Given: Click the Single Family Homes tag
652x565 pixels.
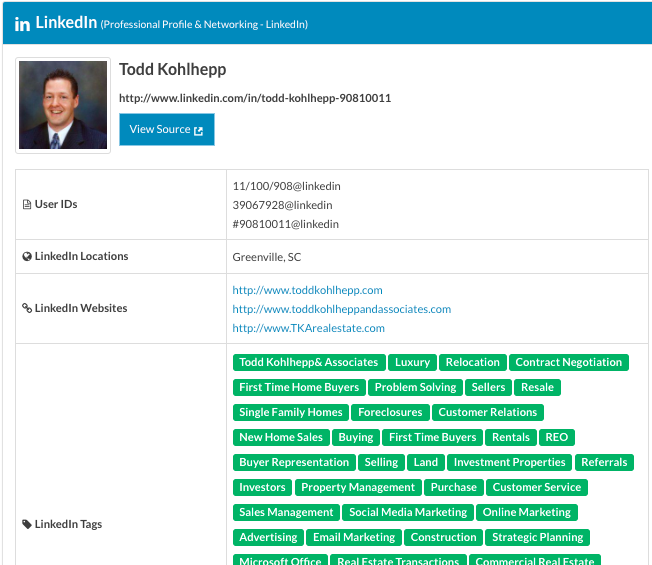Looking at the screenshot, I should (x=291, y=412).
